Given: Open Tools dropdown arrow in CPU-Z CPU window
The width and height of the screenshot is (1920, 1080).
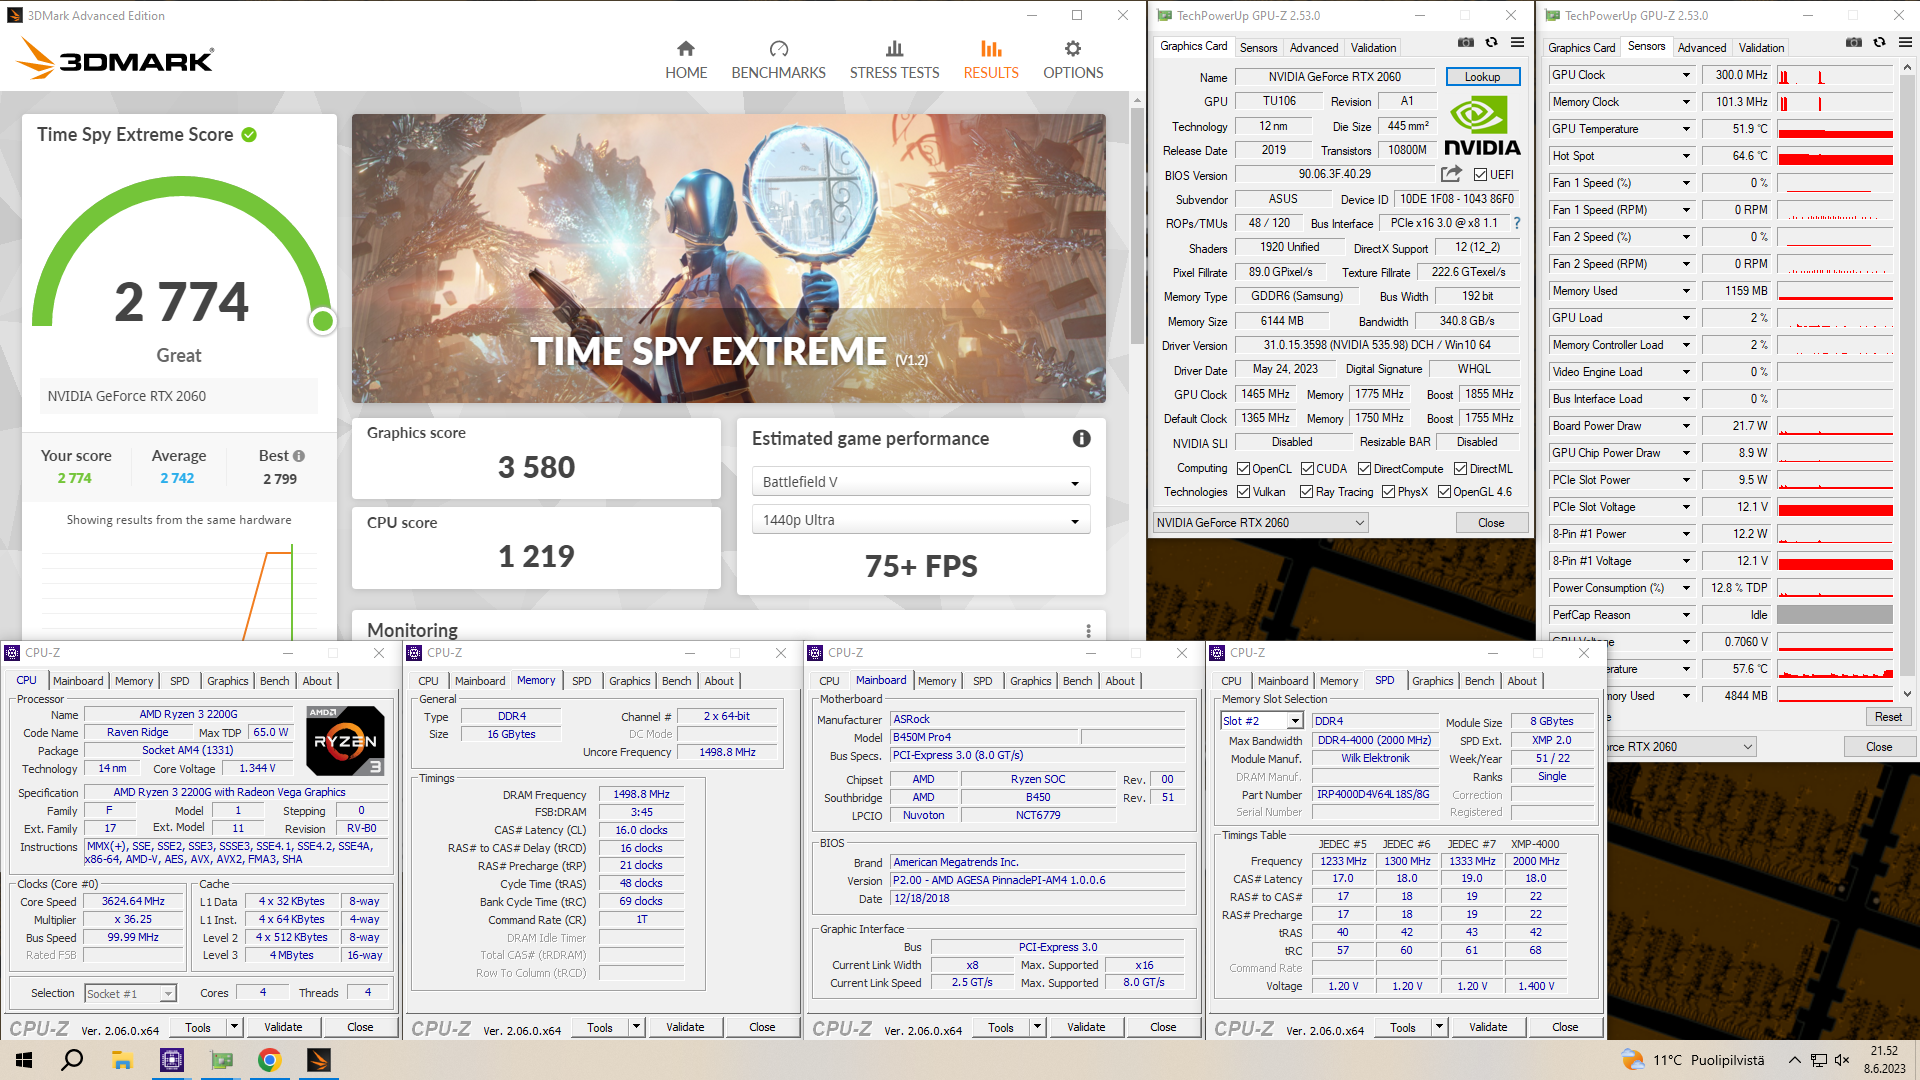Looking at the screenshot, I should pyautogui.click(x=234, y=1027).
